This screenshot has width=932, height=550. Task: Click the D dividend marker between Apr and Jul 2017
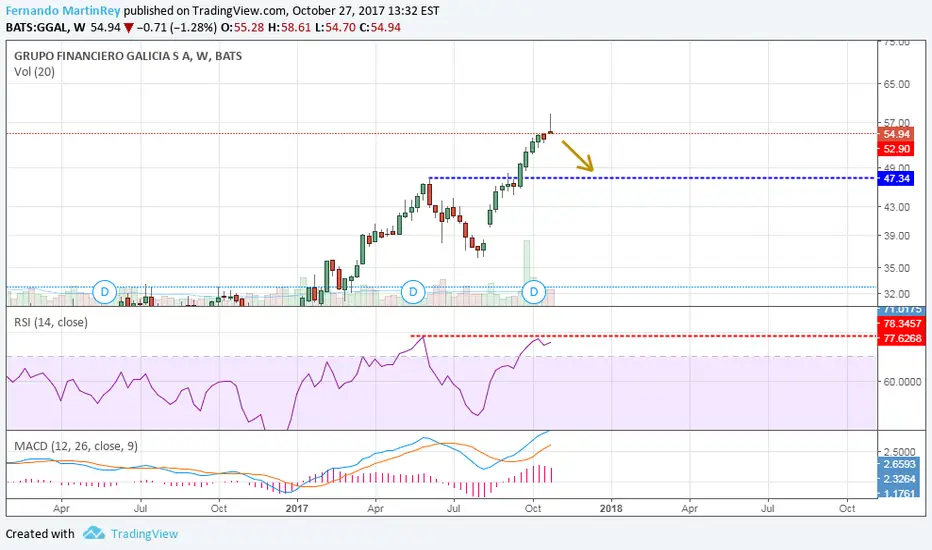pos(413,292)
